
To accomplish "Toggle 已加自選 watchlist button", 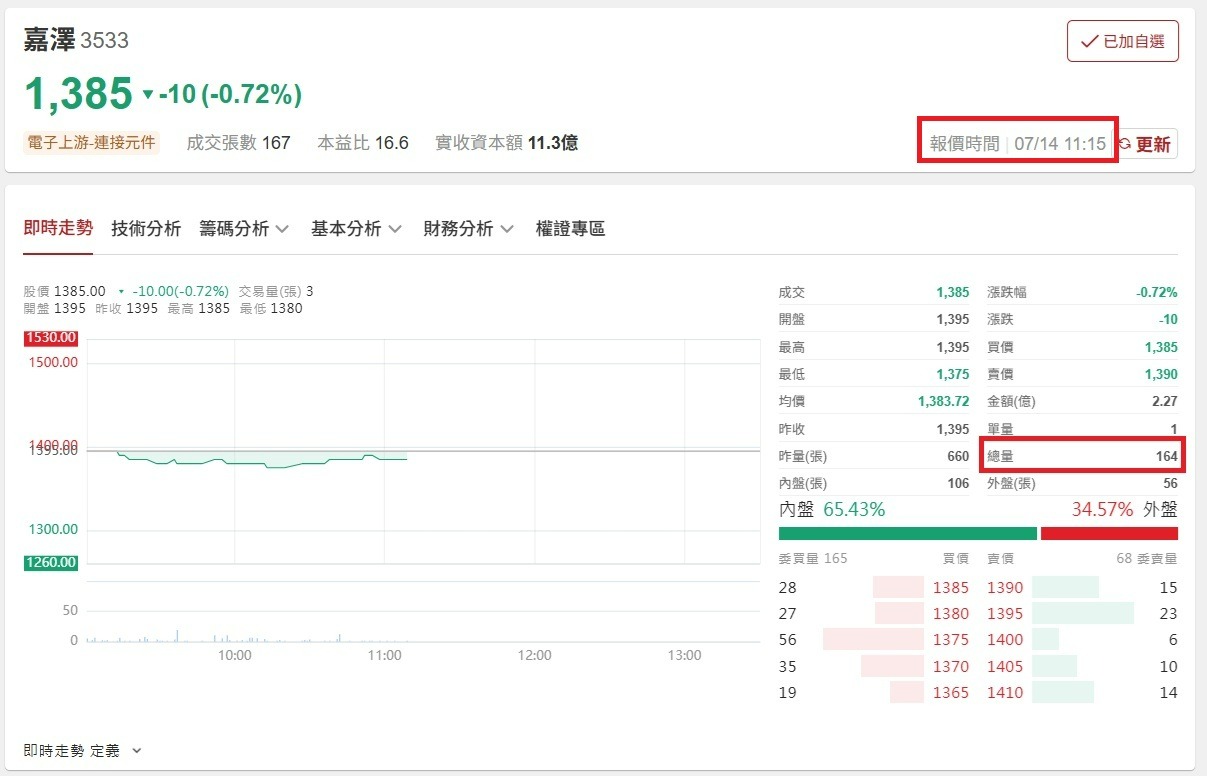I will [1123, 41].
